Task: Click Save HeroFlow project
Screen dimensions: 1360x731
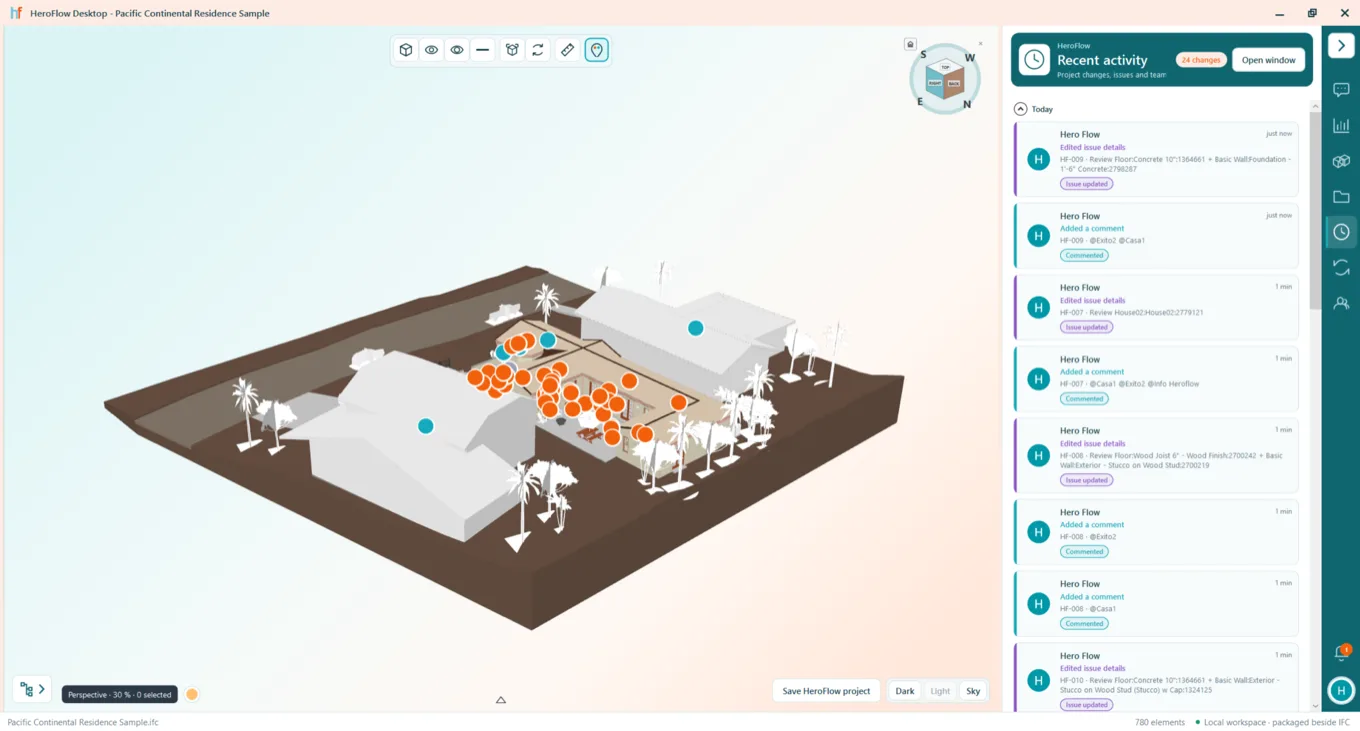Action: pyautogui.click(x=826, y=691)
